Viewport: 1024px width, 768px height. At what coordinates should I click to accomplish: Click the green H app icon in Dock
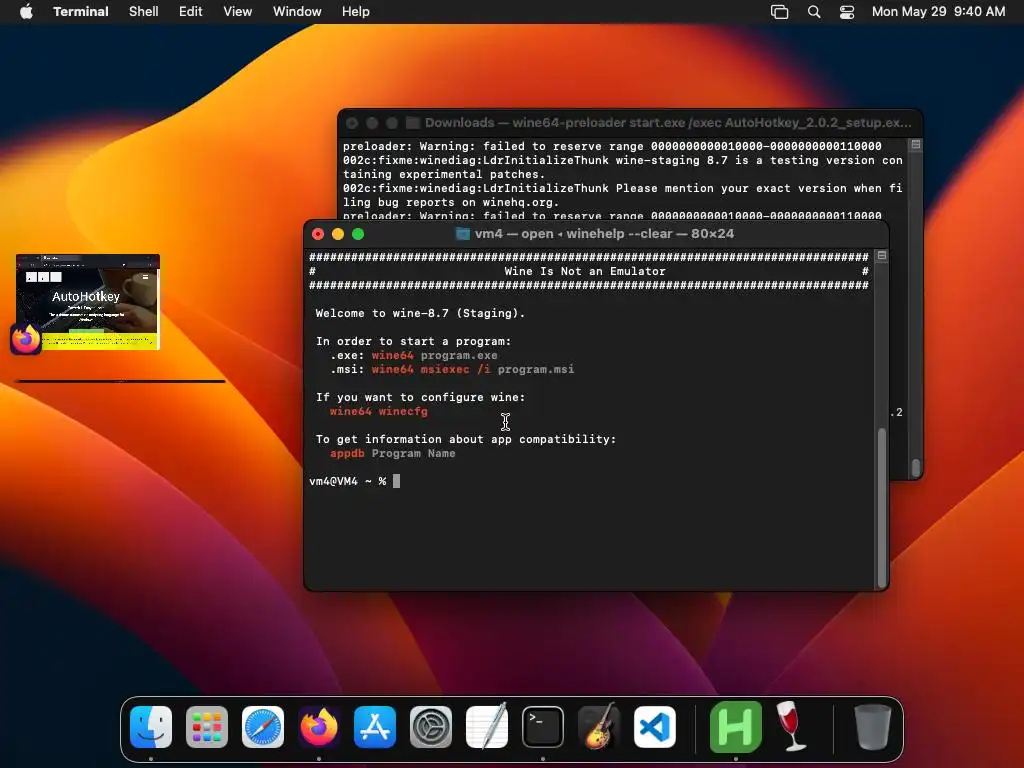tap(736, 727)
